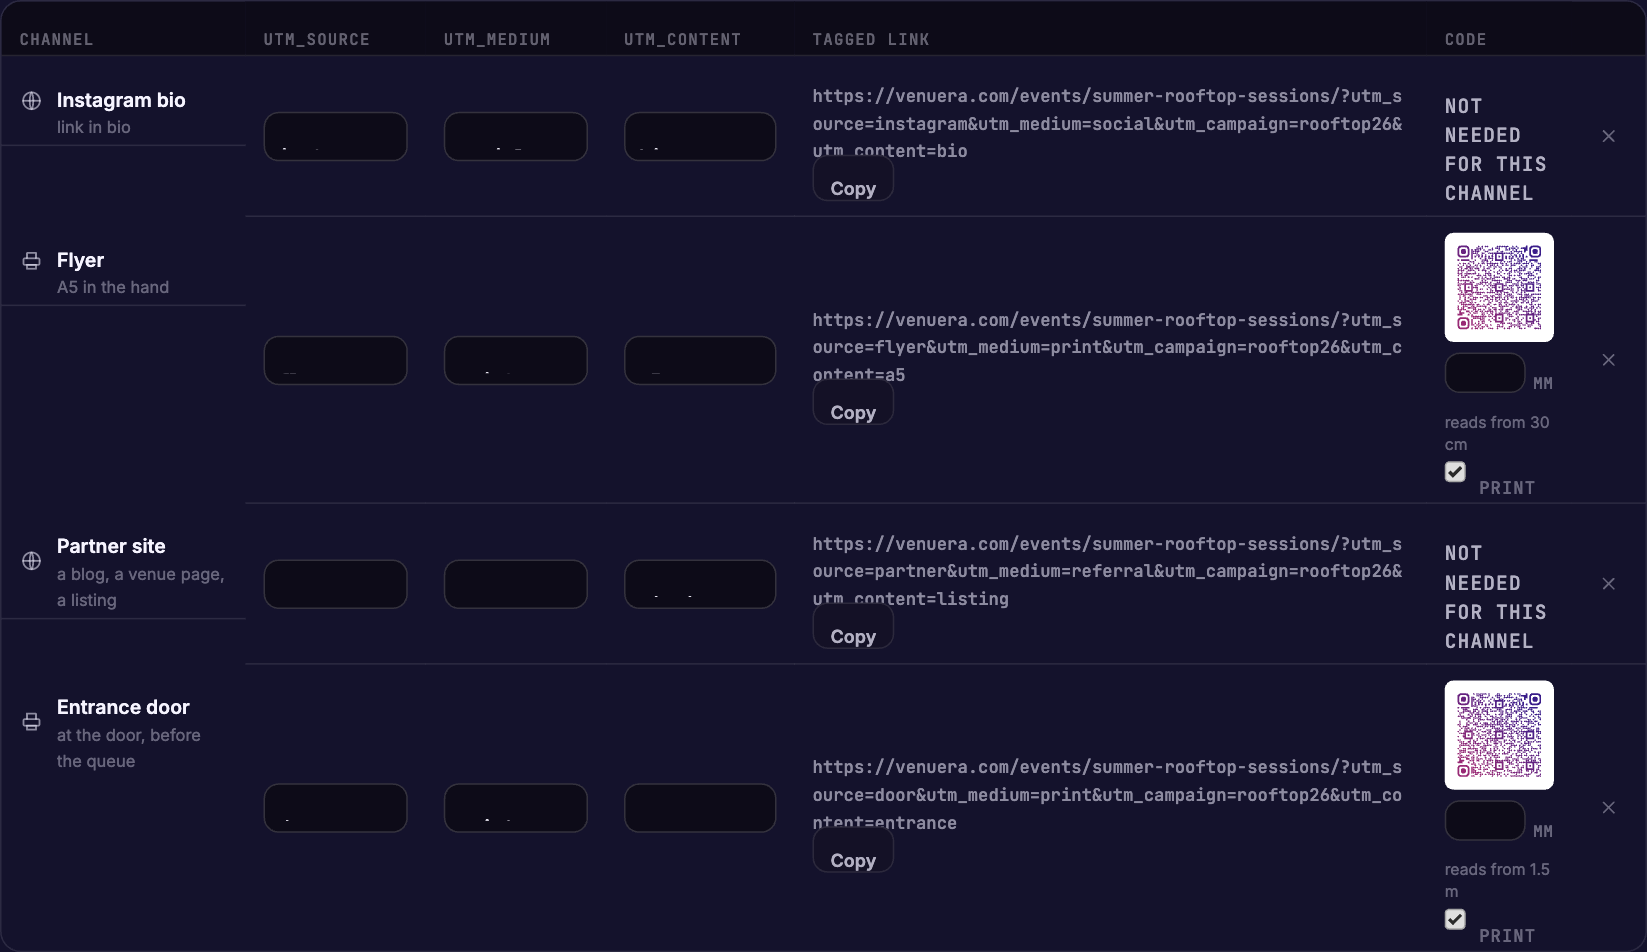Click 'link in bio' description text

point(94,127)
